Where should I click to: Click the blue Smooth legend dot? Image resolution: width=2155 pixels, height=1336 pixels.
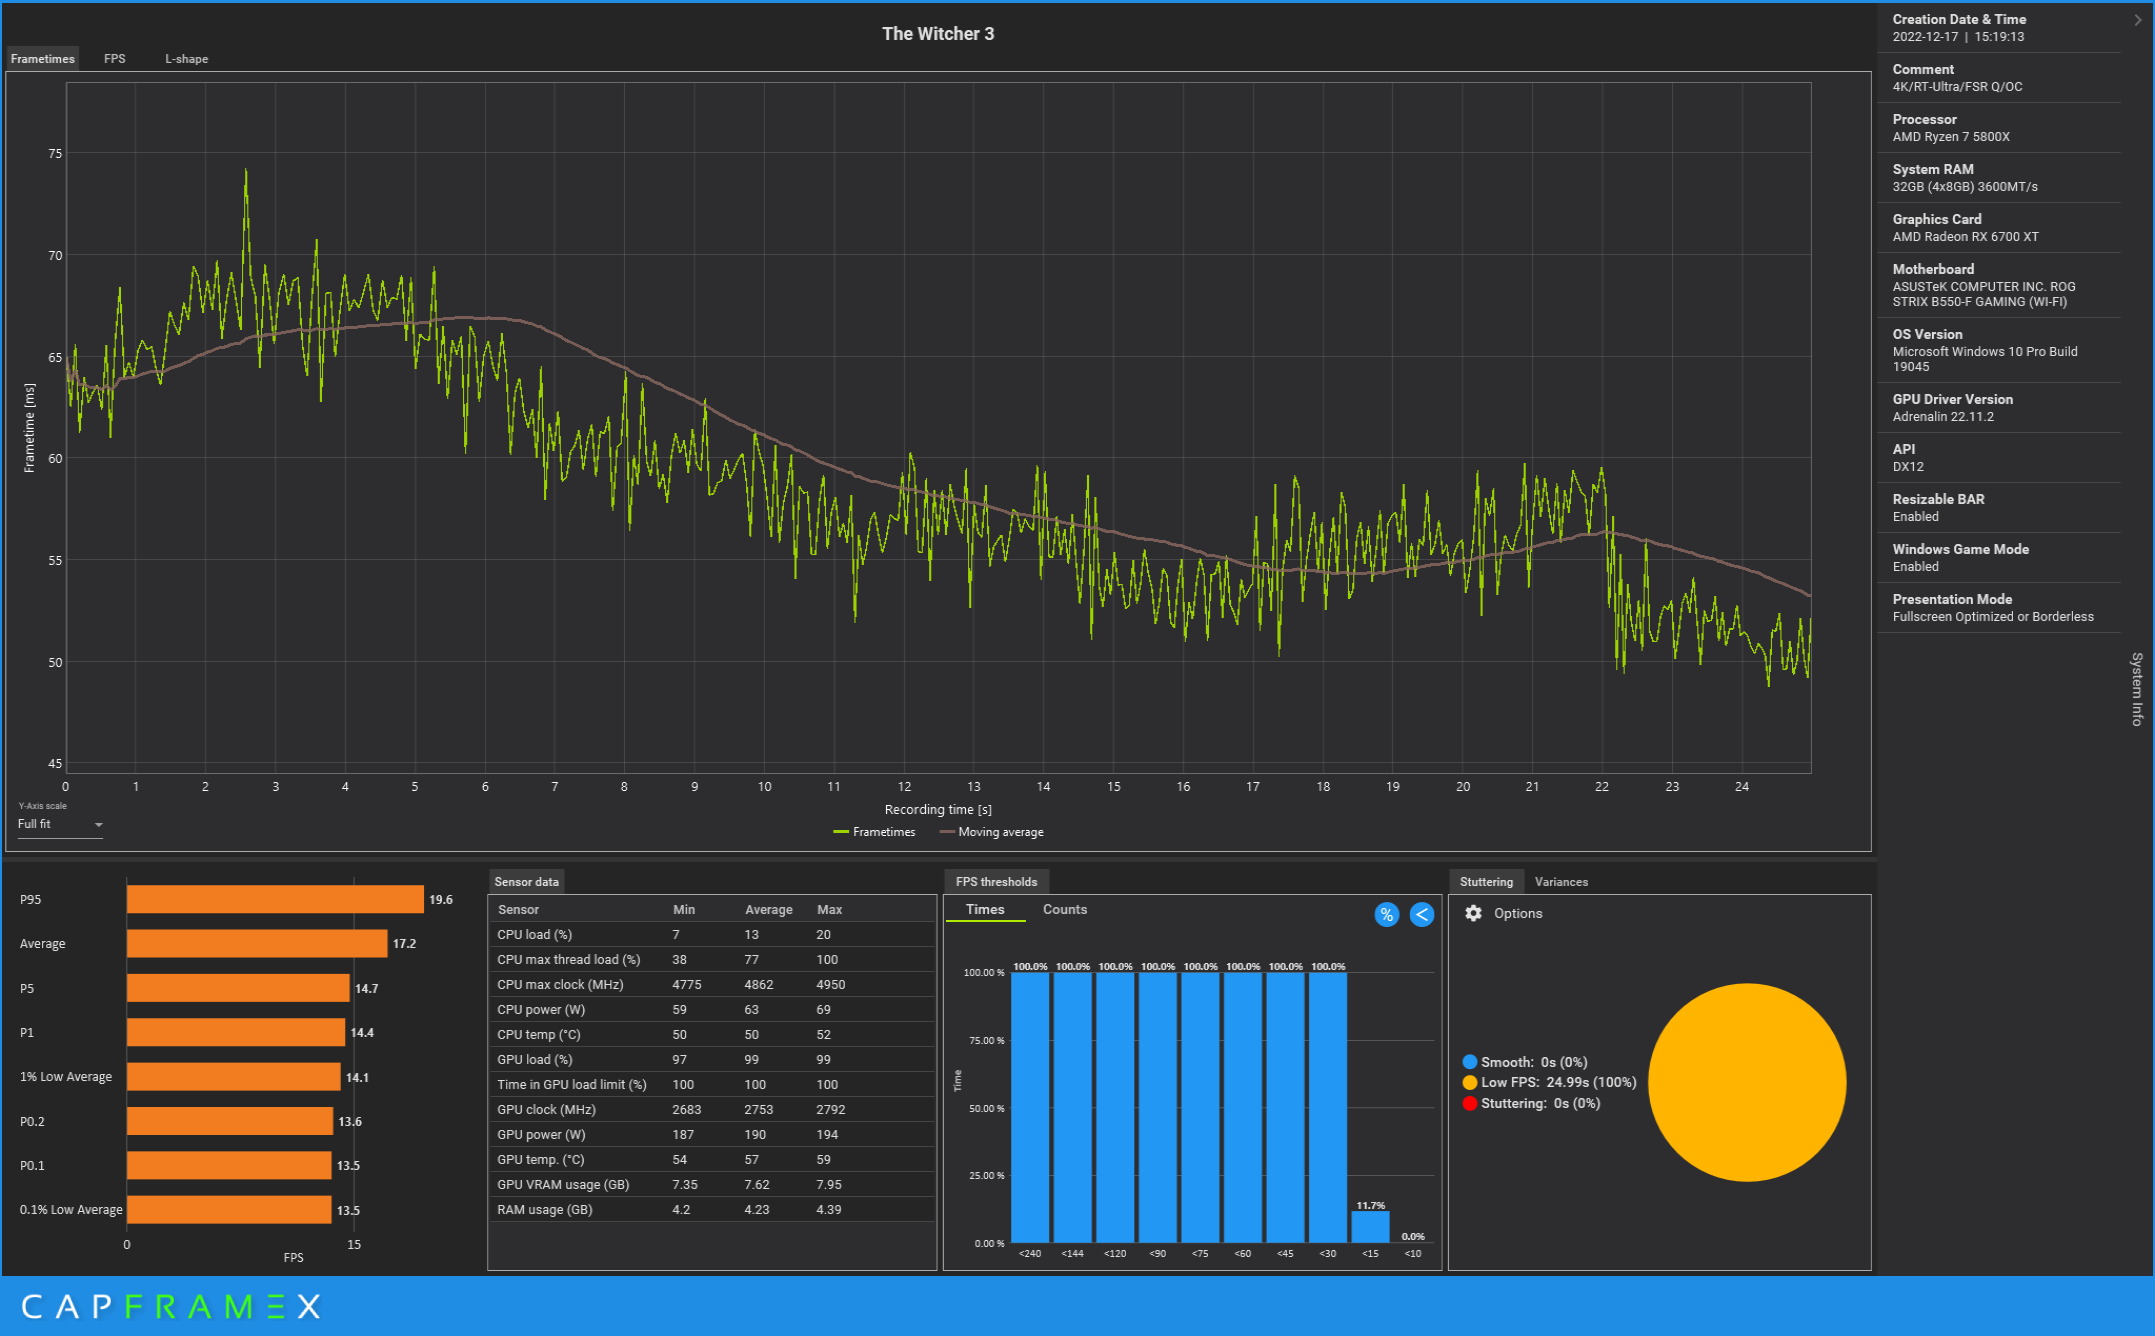[1469, 1062]
